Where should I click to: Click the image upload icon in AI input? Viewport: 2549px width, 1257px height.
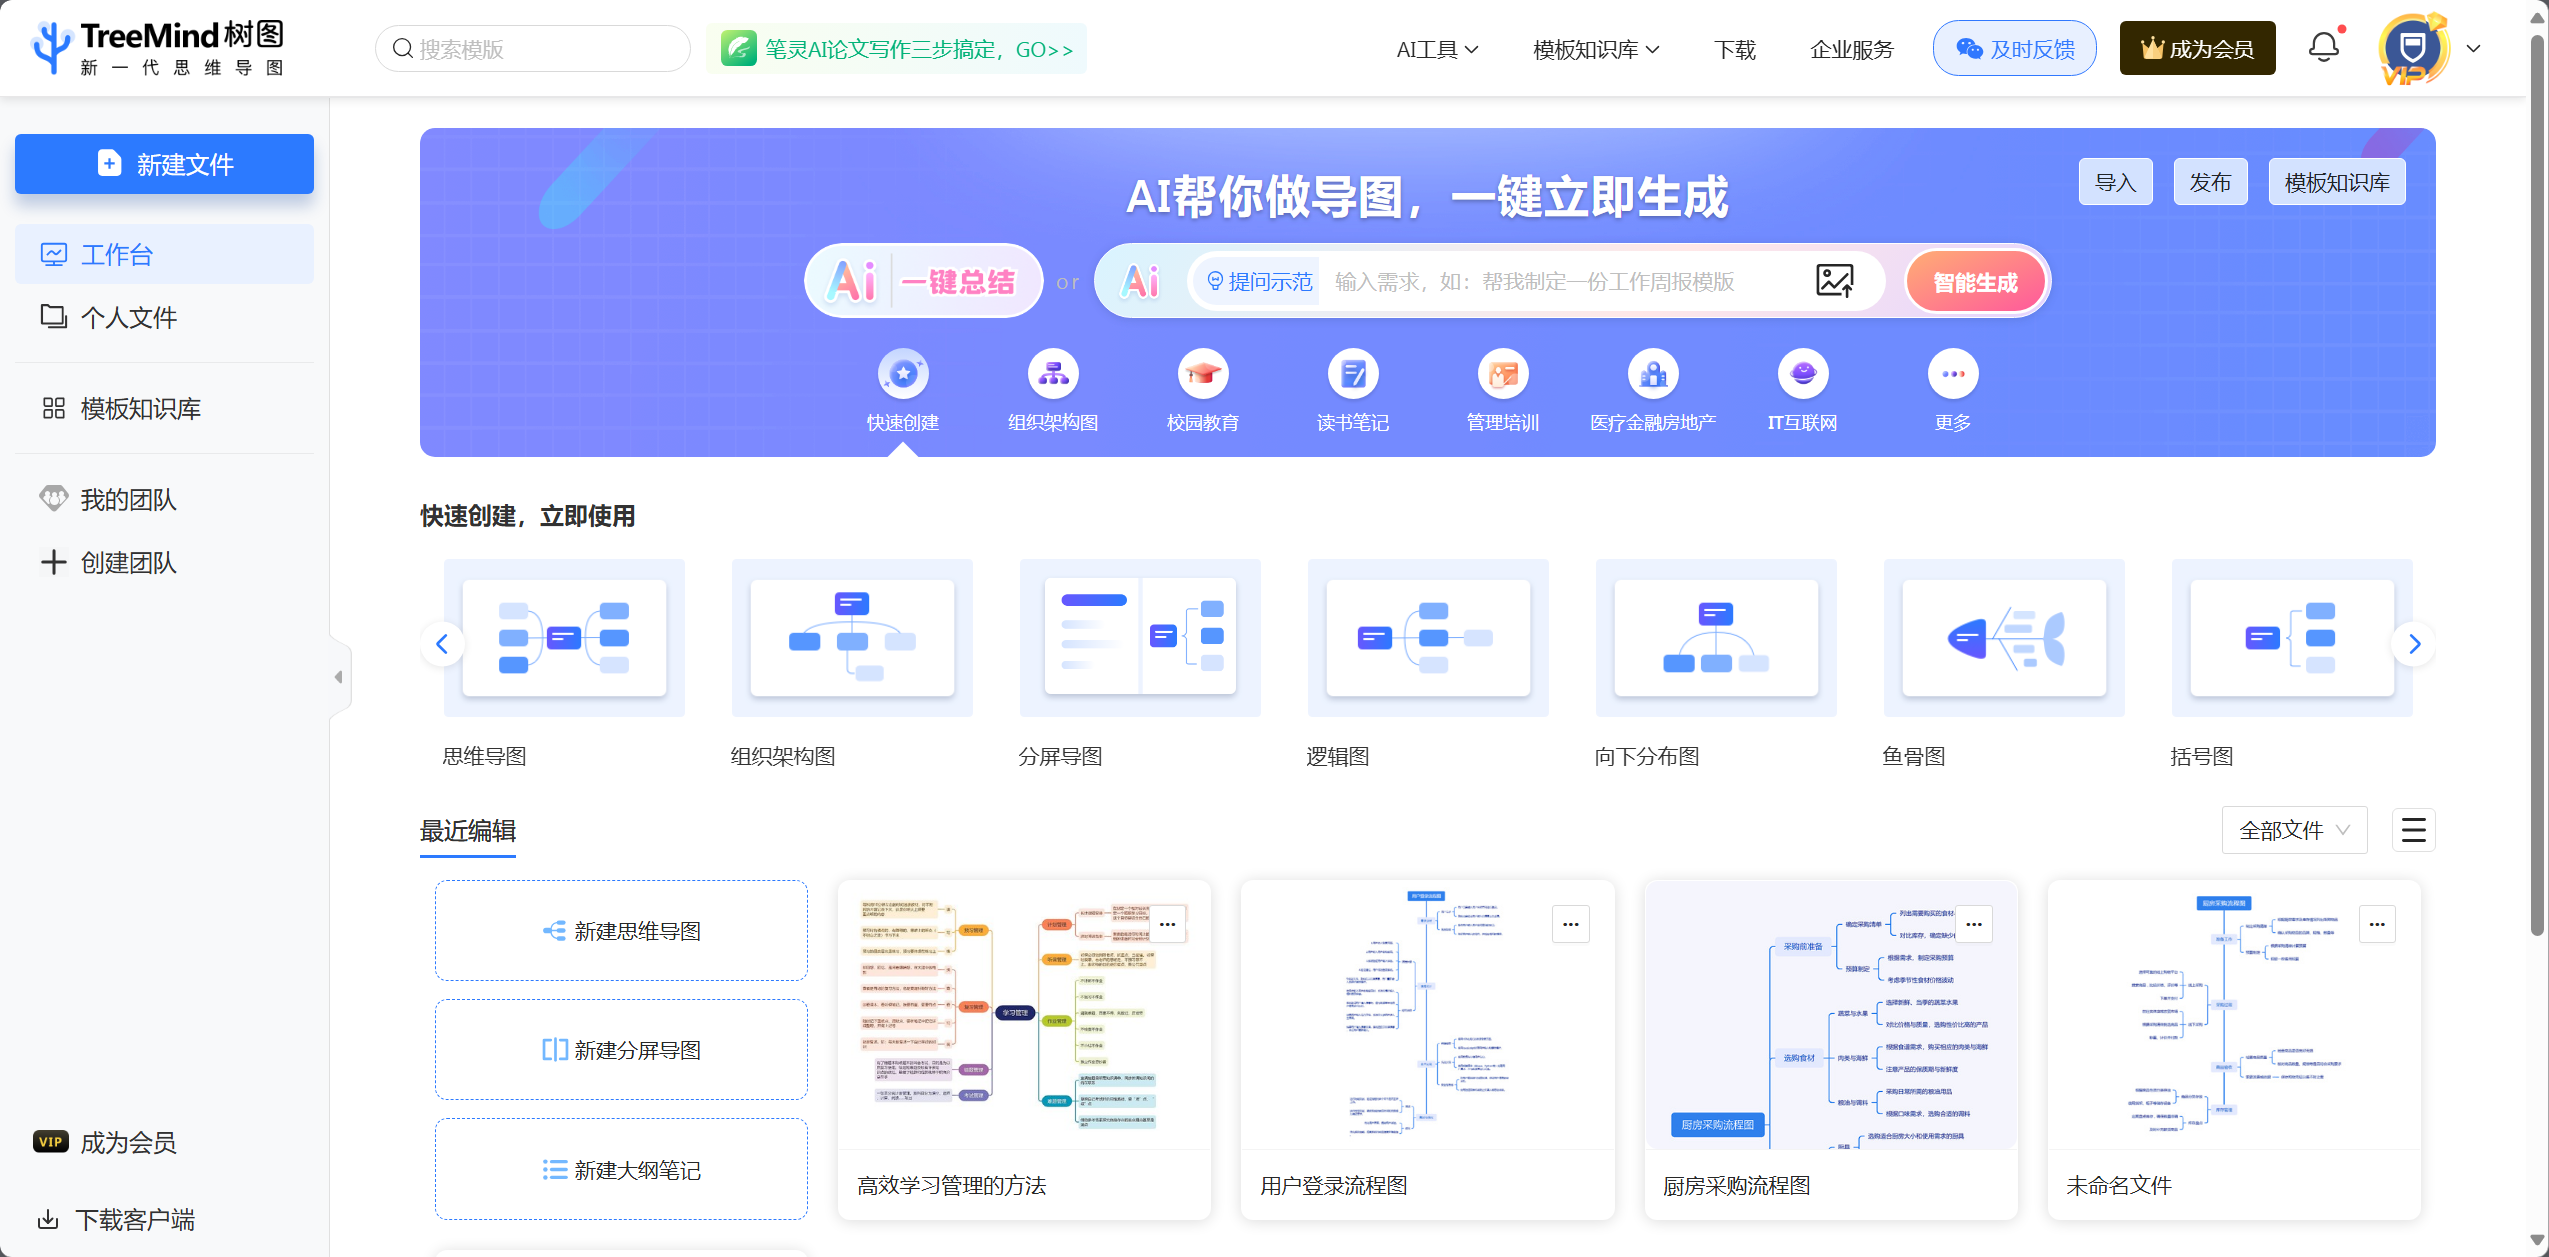(x=1834, y=281)
